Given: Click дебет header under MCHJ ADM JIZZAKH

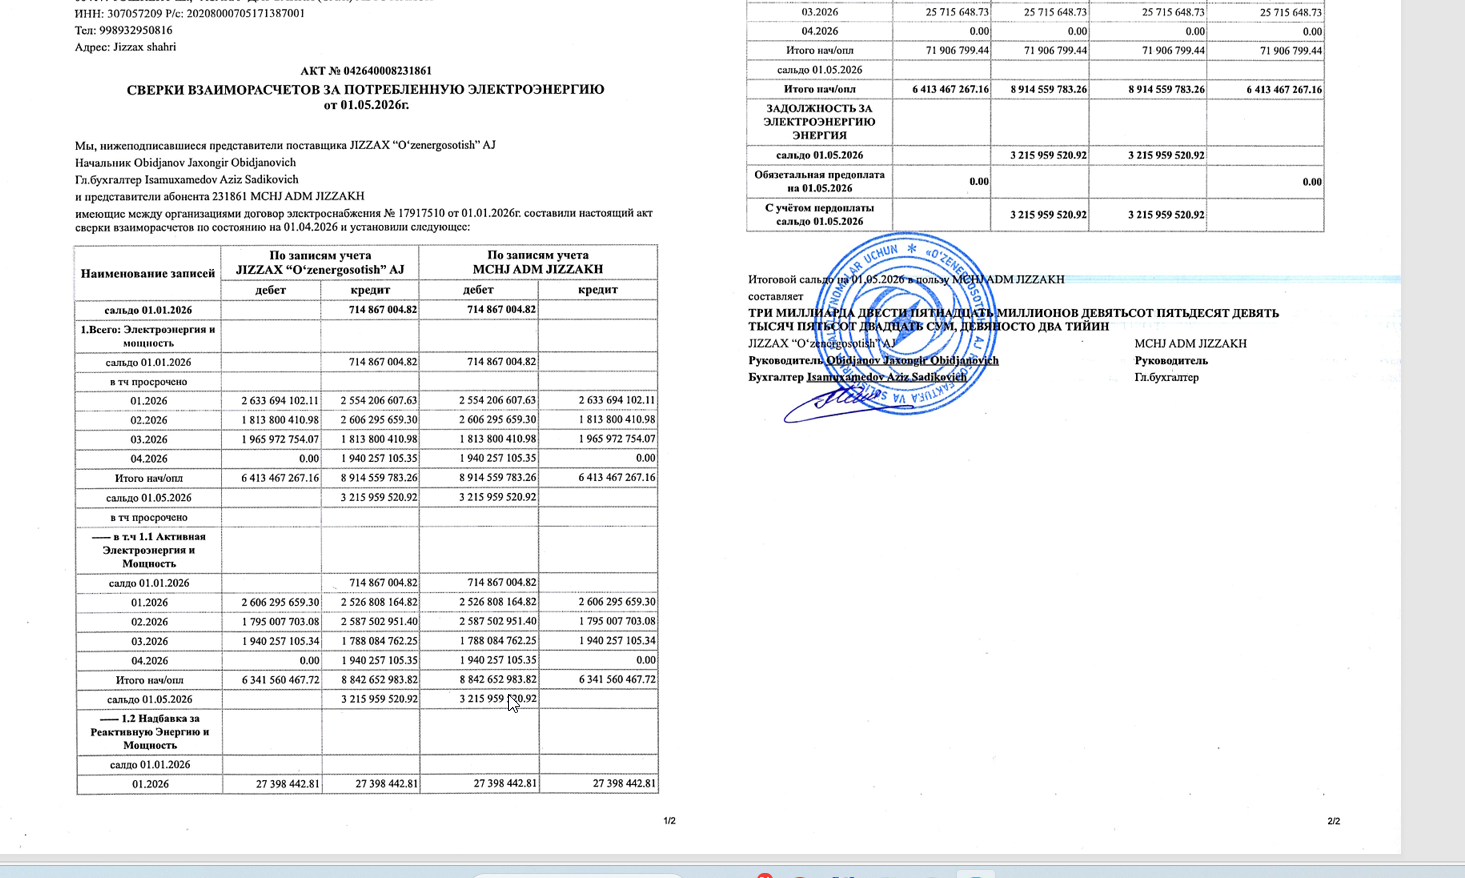Looking at the screenshot, I should click(x=479, y=290).
